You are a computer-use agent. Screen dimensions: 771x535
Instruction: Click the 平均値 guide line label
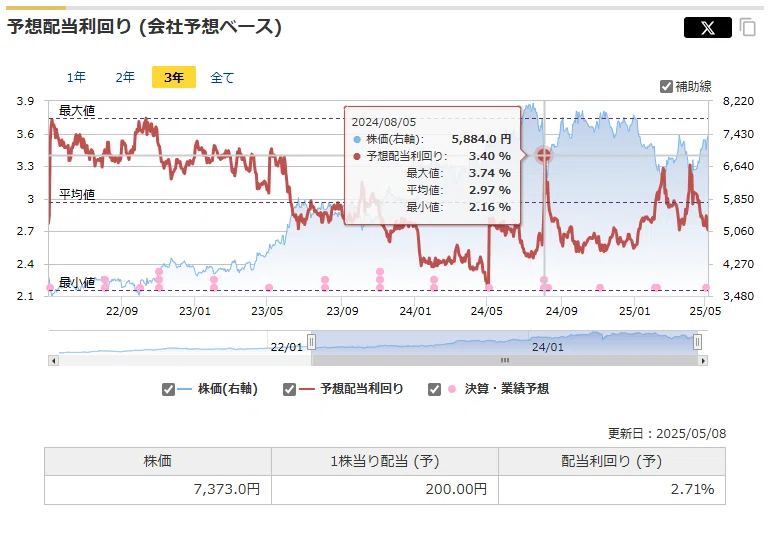click(x=77, y=194)
